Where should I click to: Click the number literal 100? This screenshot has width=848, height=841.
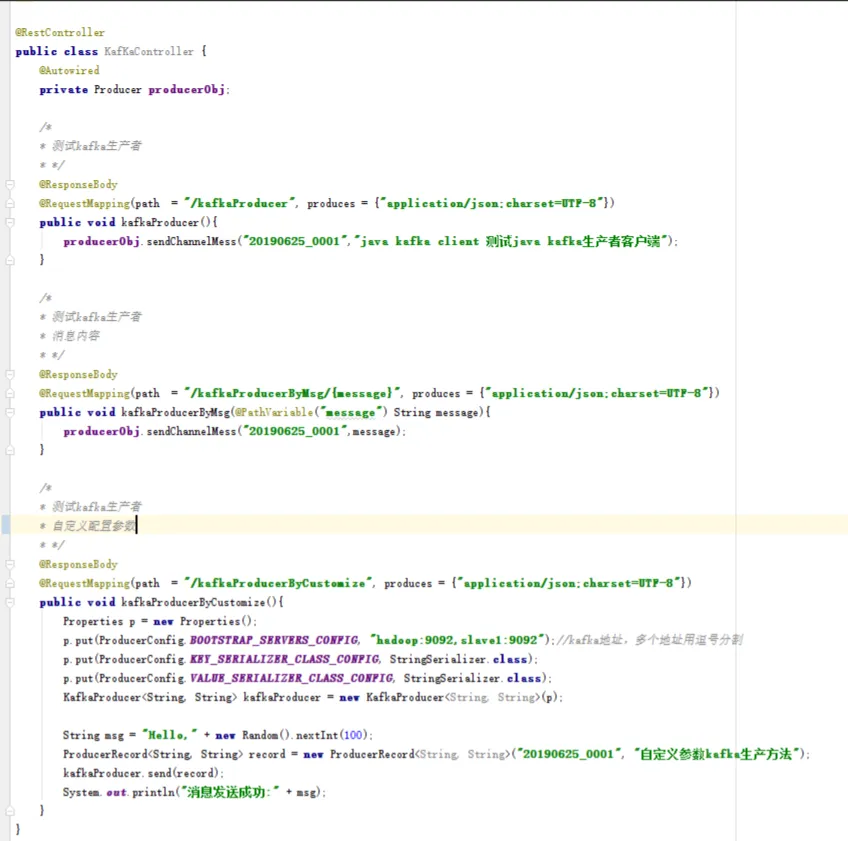coord(353,735)
